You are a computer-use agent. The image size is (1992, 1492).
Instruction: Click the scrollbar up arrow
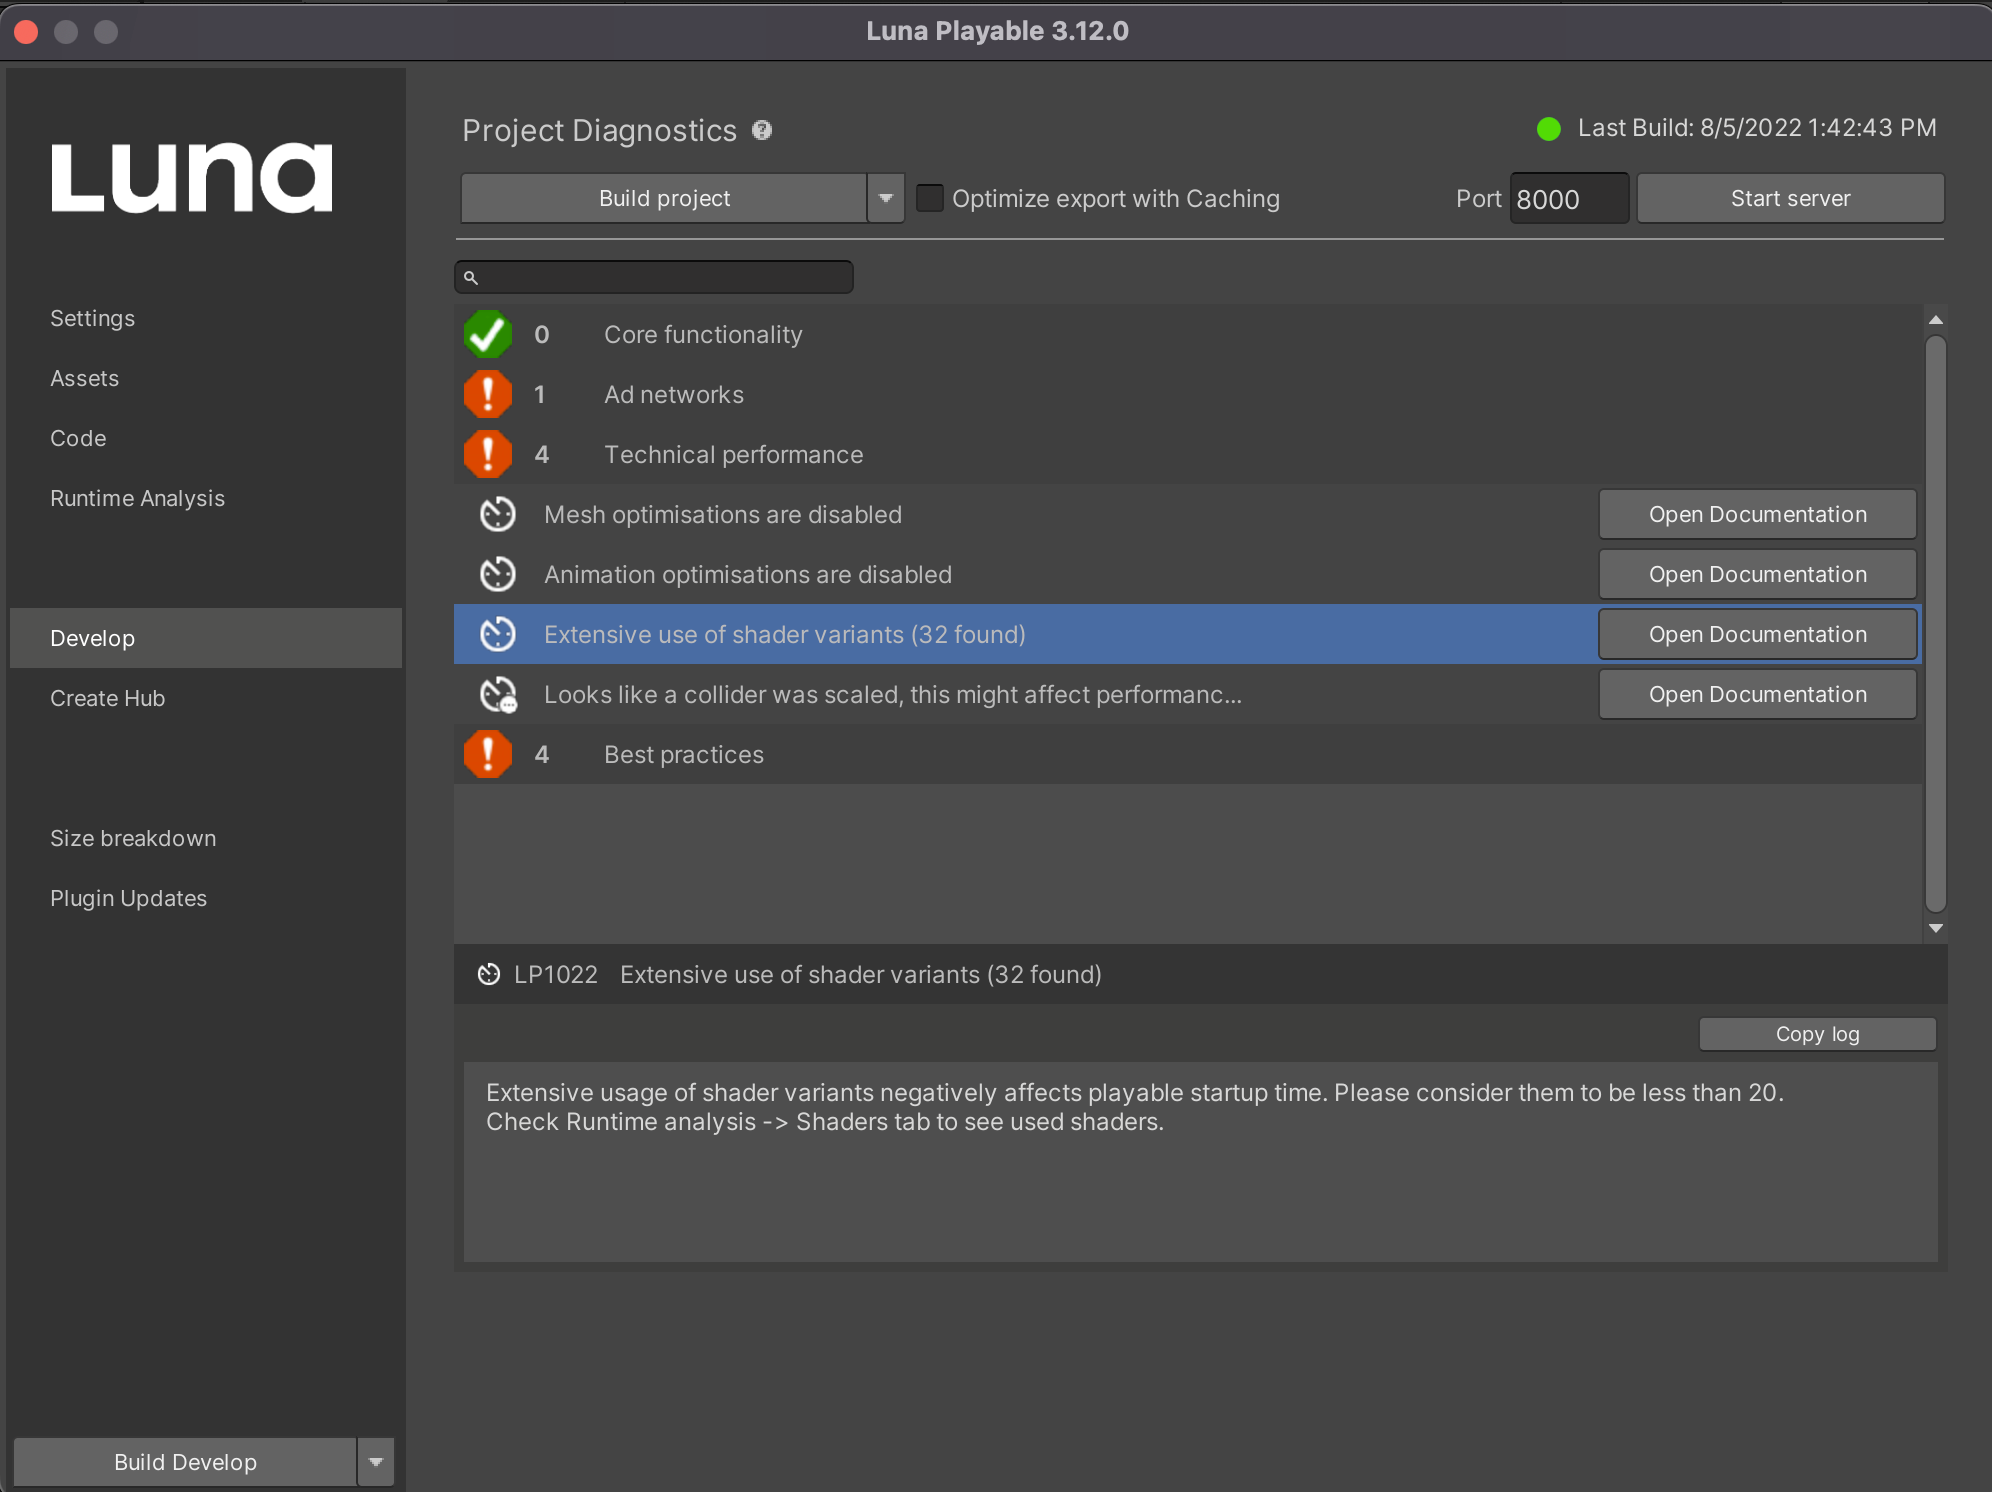point(1936,320)
